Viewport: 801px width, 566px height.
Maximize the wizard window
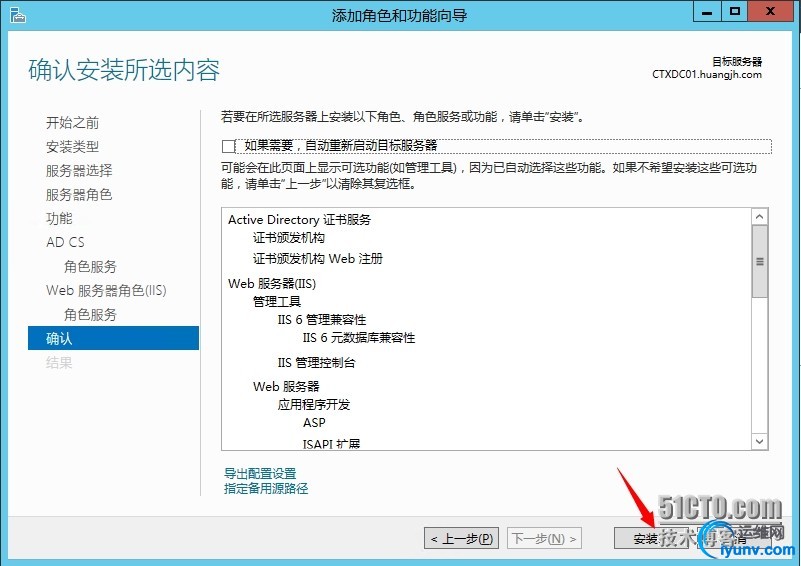(735, 11)
